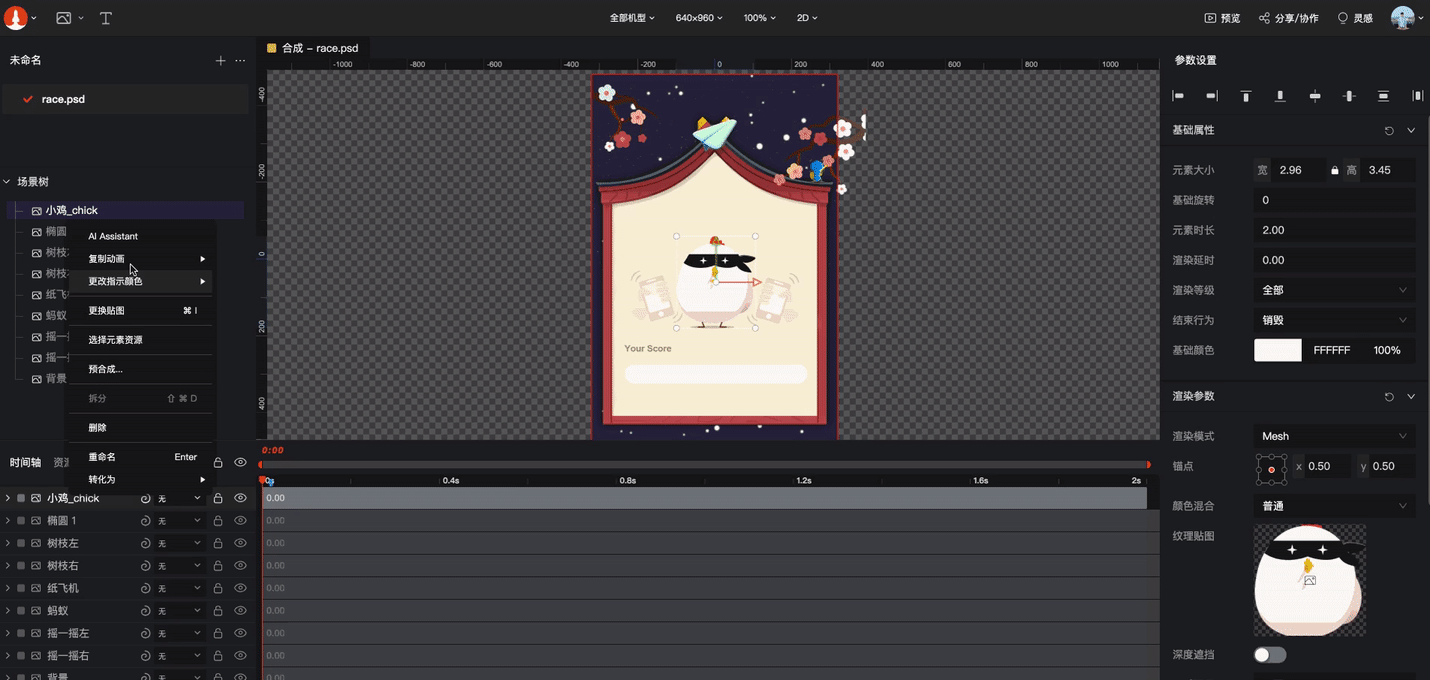Collapse the 基础属性 section

[1411, 131]
